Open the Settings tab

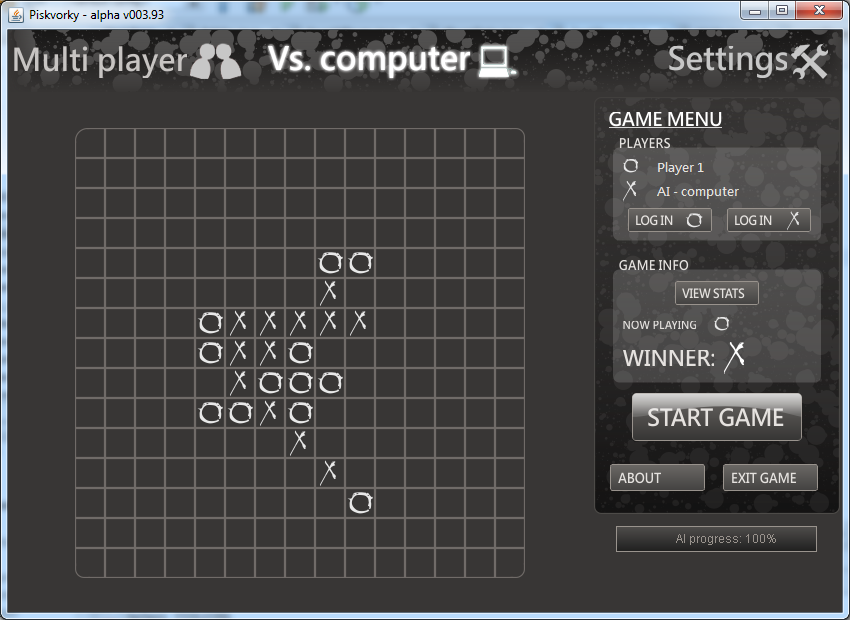(748, 60)
